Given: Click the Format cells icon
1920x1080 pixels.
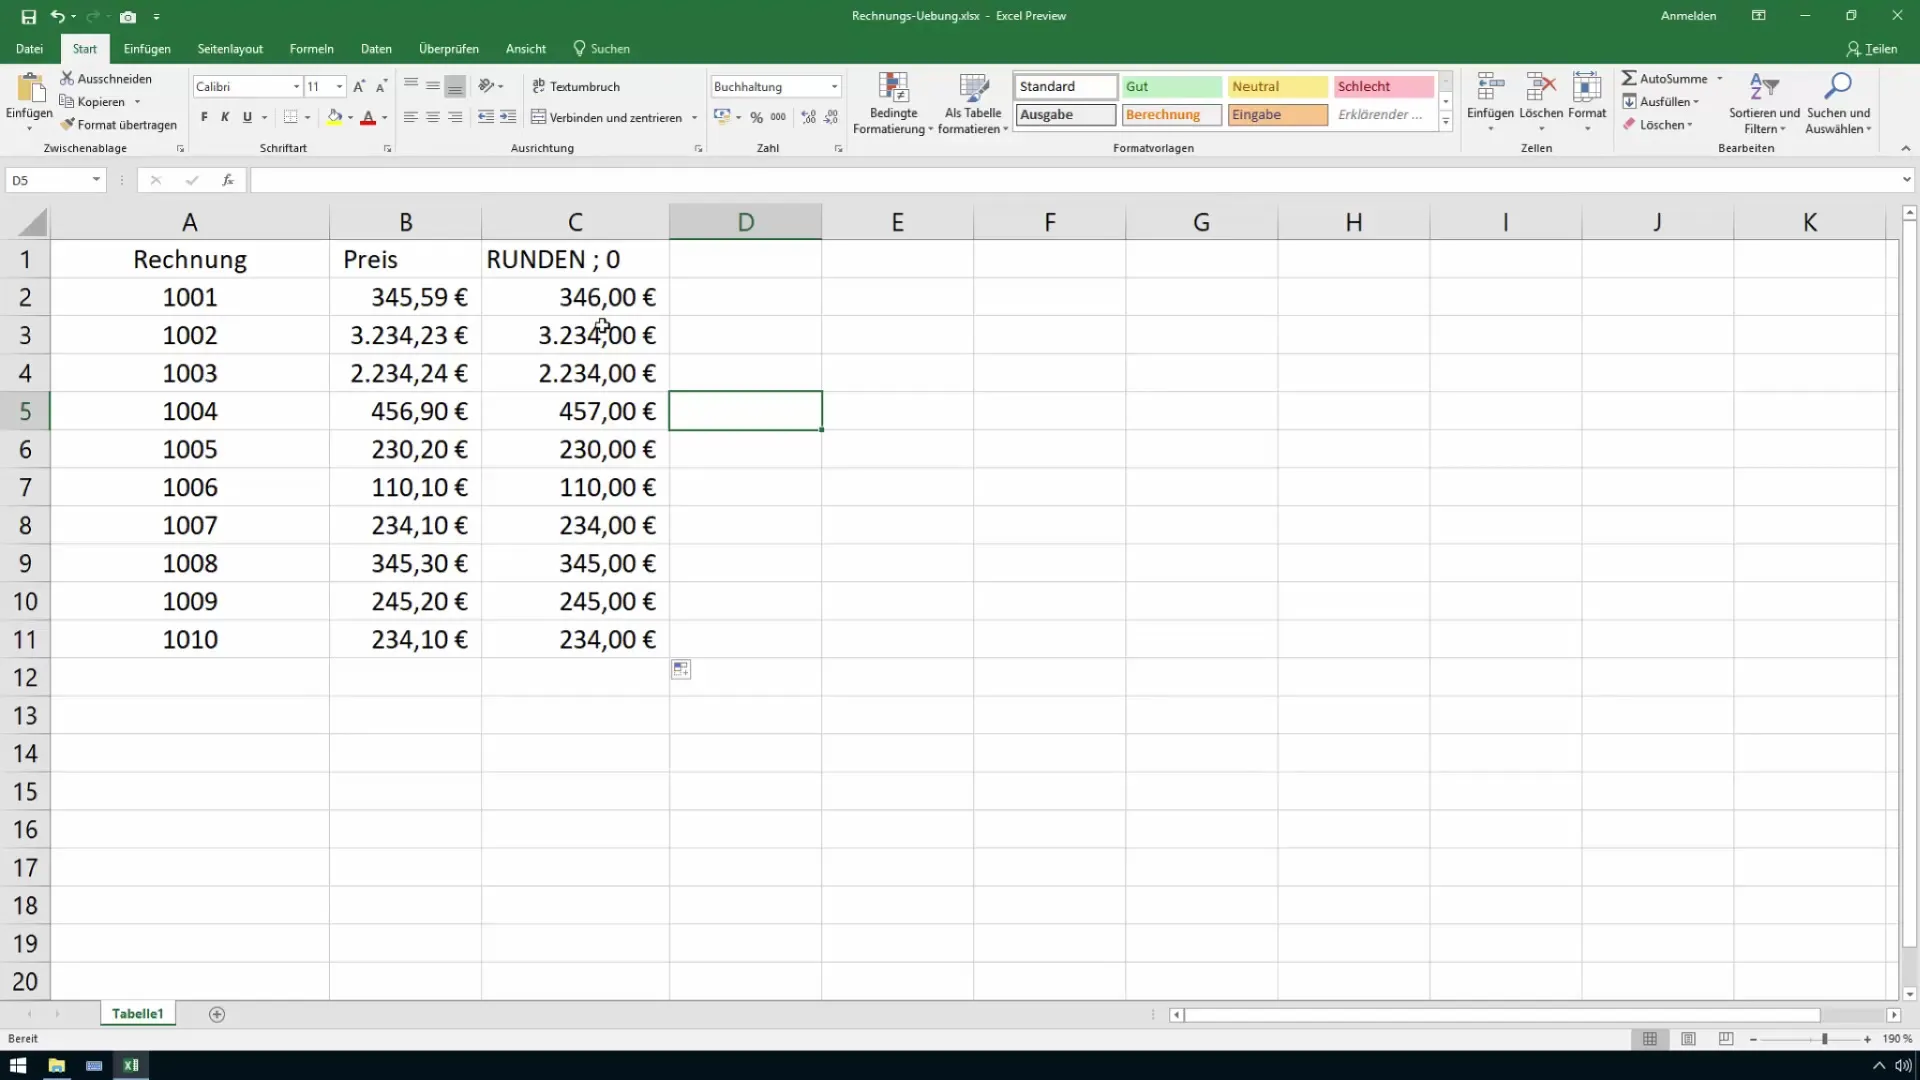Looking at the screenshot, I should (x=1587, y=88).
